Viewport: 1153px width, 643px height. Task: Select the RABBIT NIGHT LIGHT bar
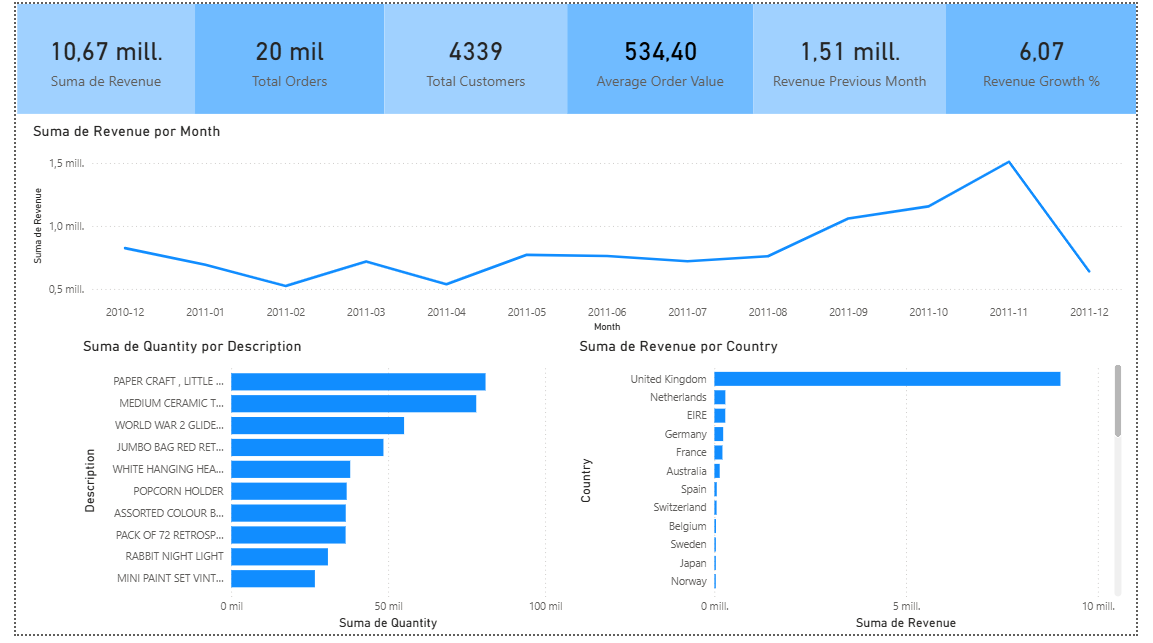279,556
